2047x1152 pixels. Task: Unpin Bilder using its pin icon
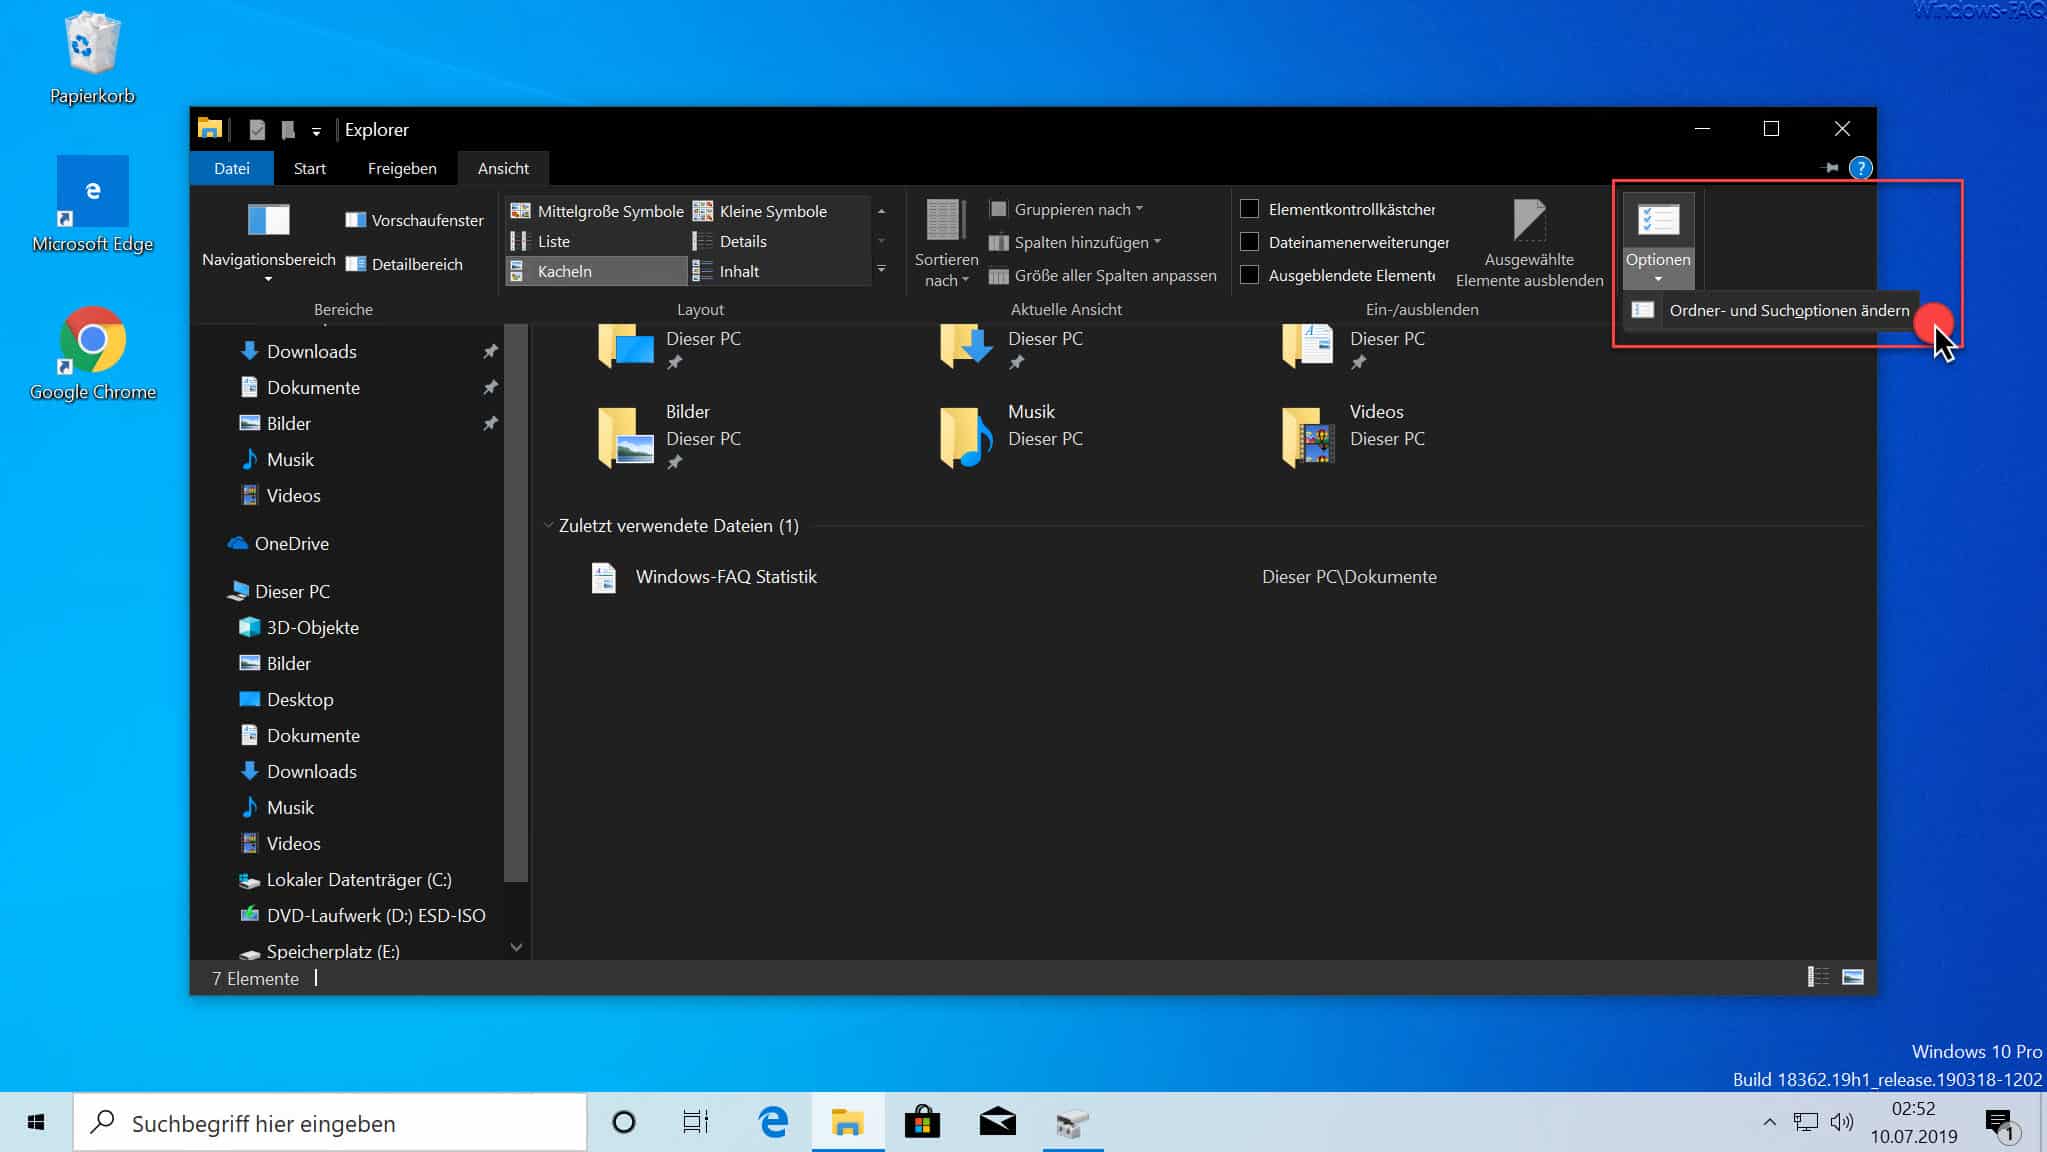[x=490, y=423]
